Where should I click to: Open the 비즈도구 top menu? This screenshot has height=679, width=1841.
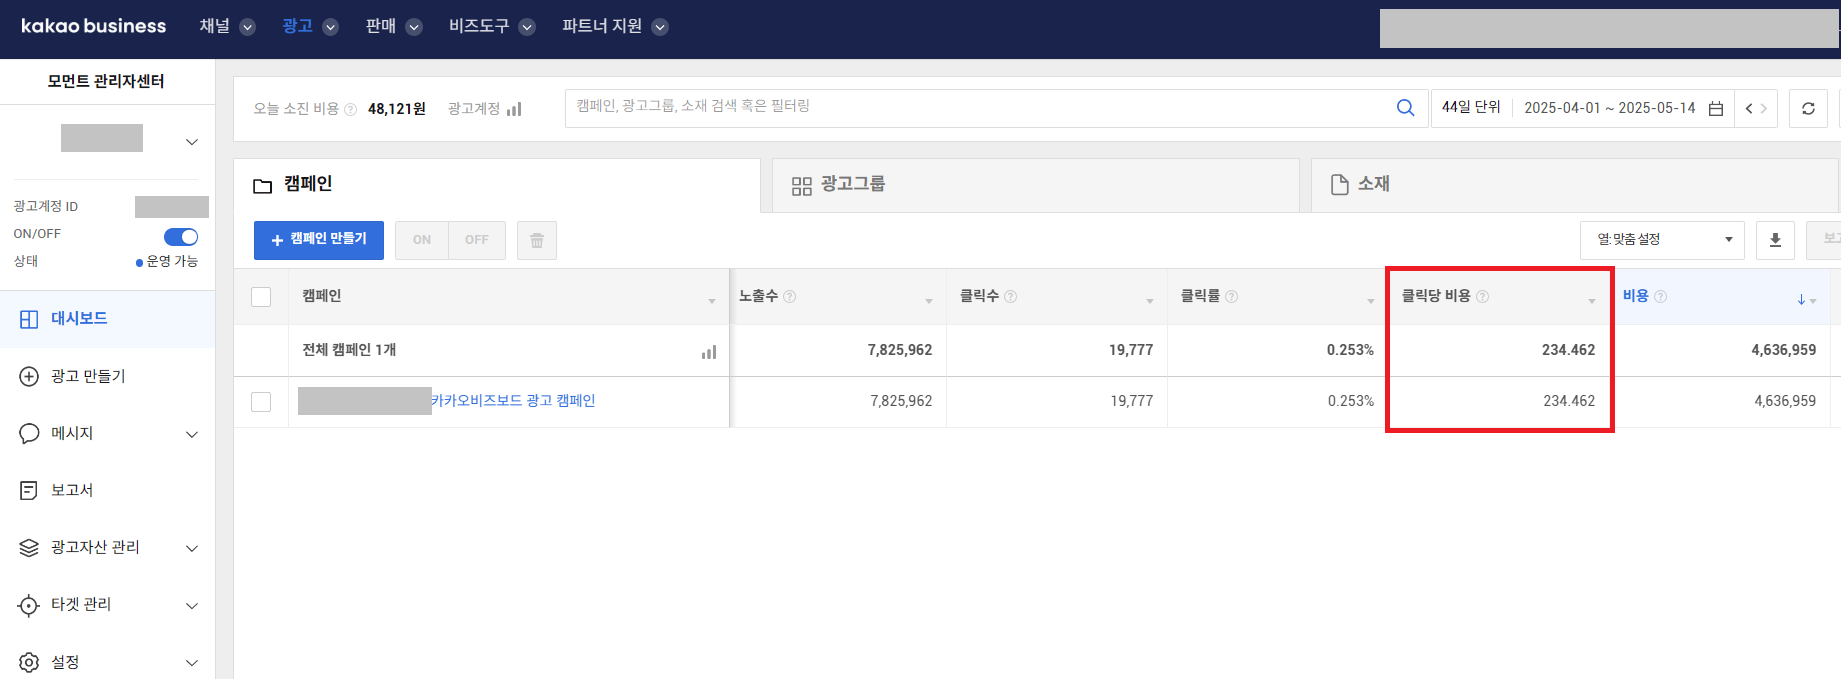(x=492, y=26)
